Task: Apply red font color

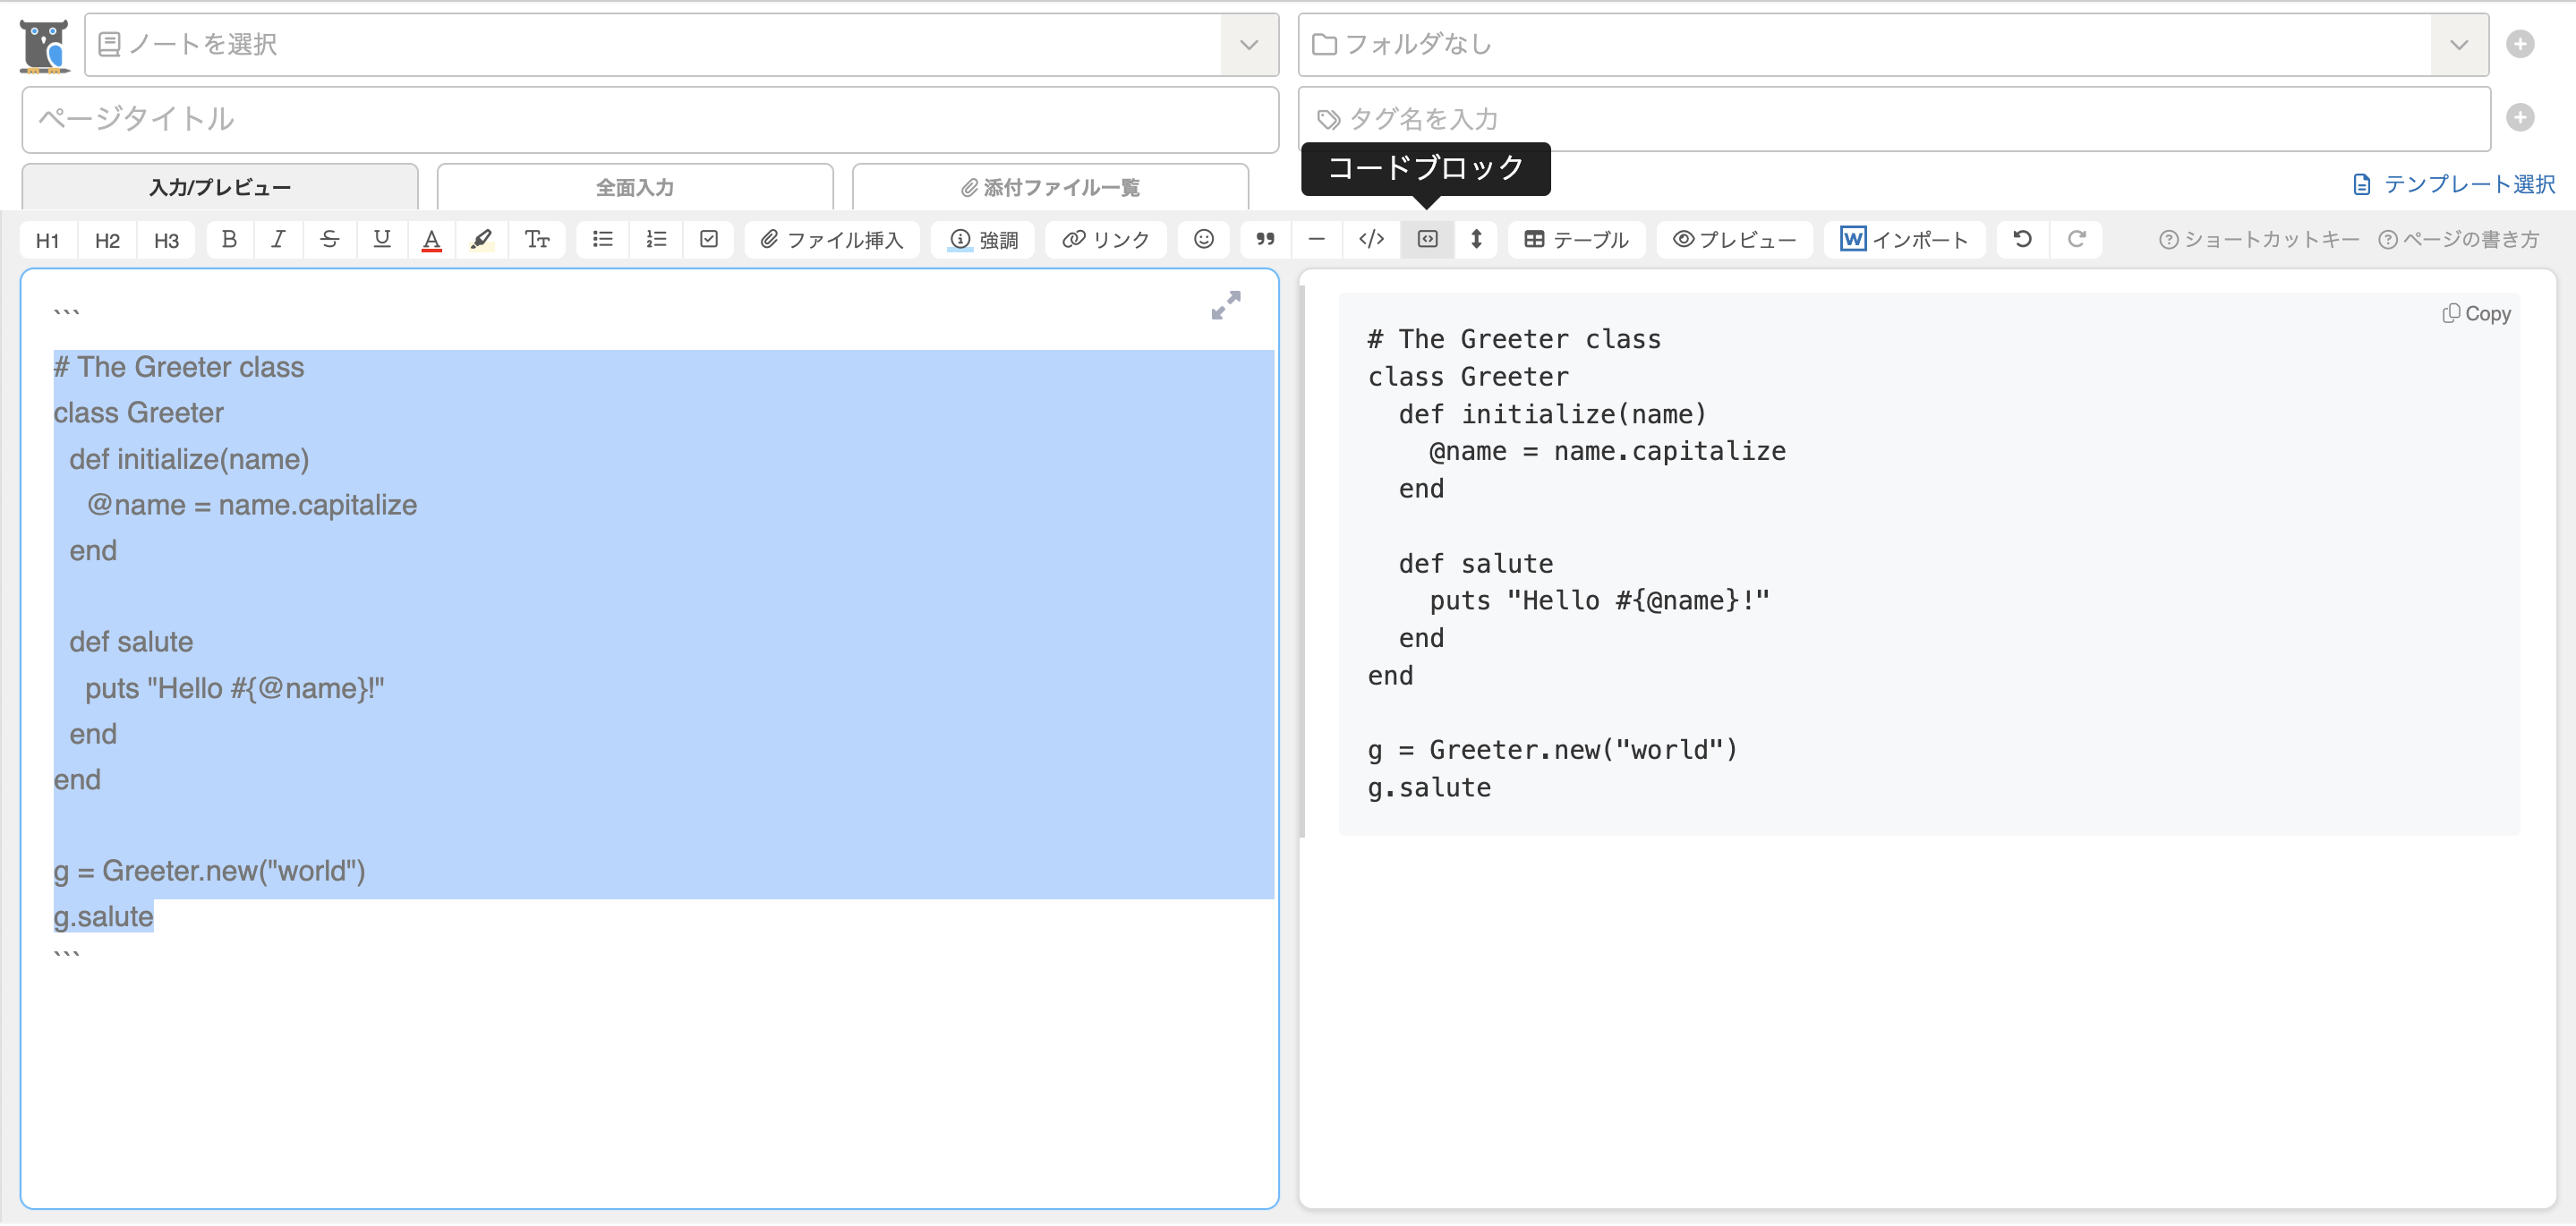Action: point(431,239)
